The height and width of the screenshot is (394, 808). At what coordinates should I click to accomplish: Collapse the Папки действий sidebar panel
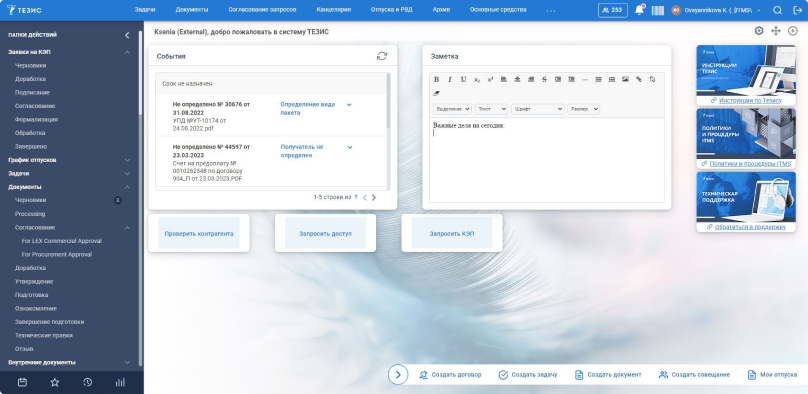(127, 35)
